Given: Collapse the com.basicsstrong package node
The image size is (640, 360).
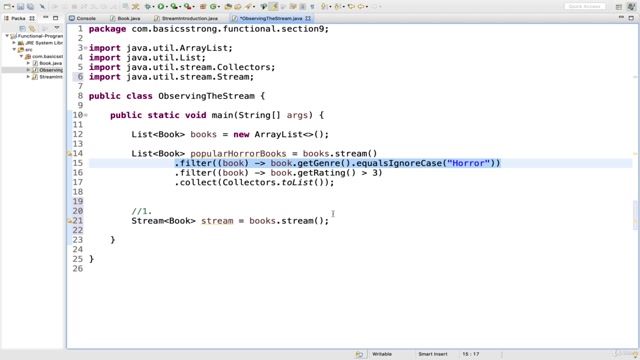Looking at the screenshot, I should coord(21,56).
